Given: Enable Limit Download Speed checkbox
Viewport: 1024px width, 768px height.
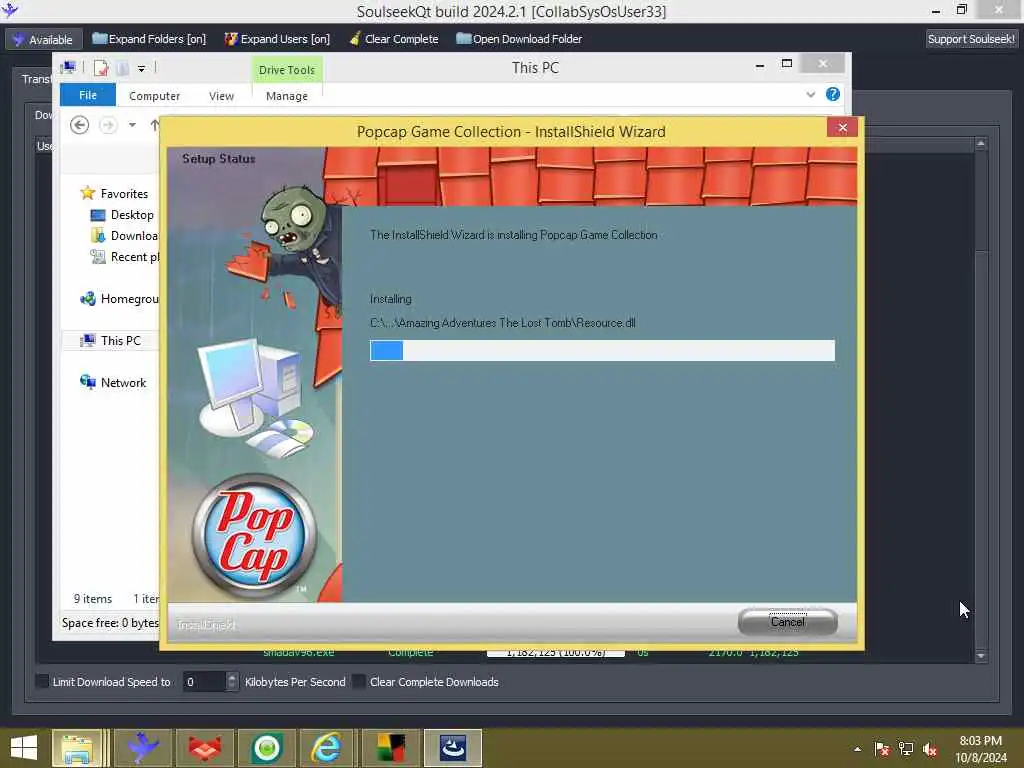Looking at the screenshot, I should click(x=42, y=682).
